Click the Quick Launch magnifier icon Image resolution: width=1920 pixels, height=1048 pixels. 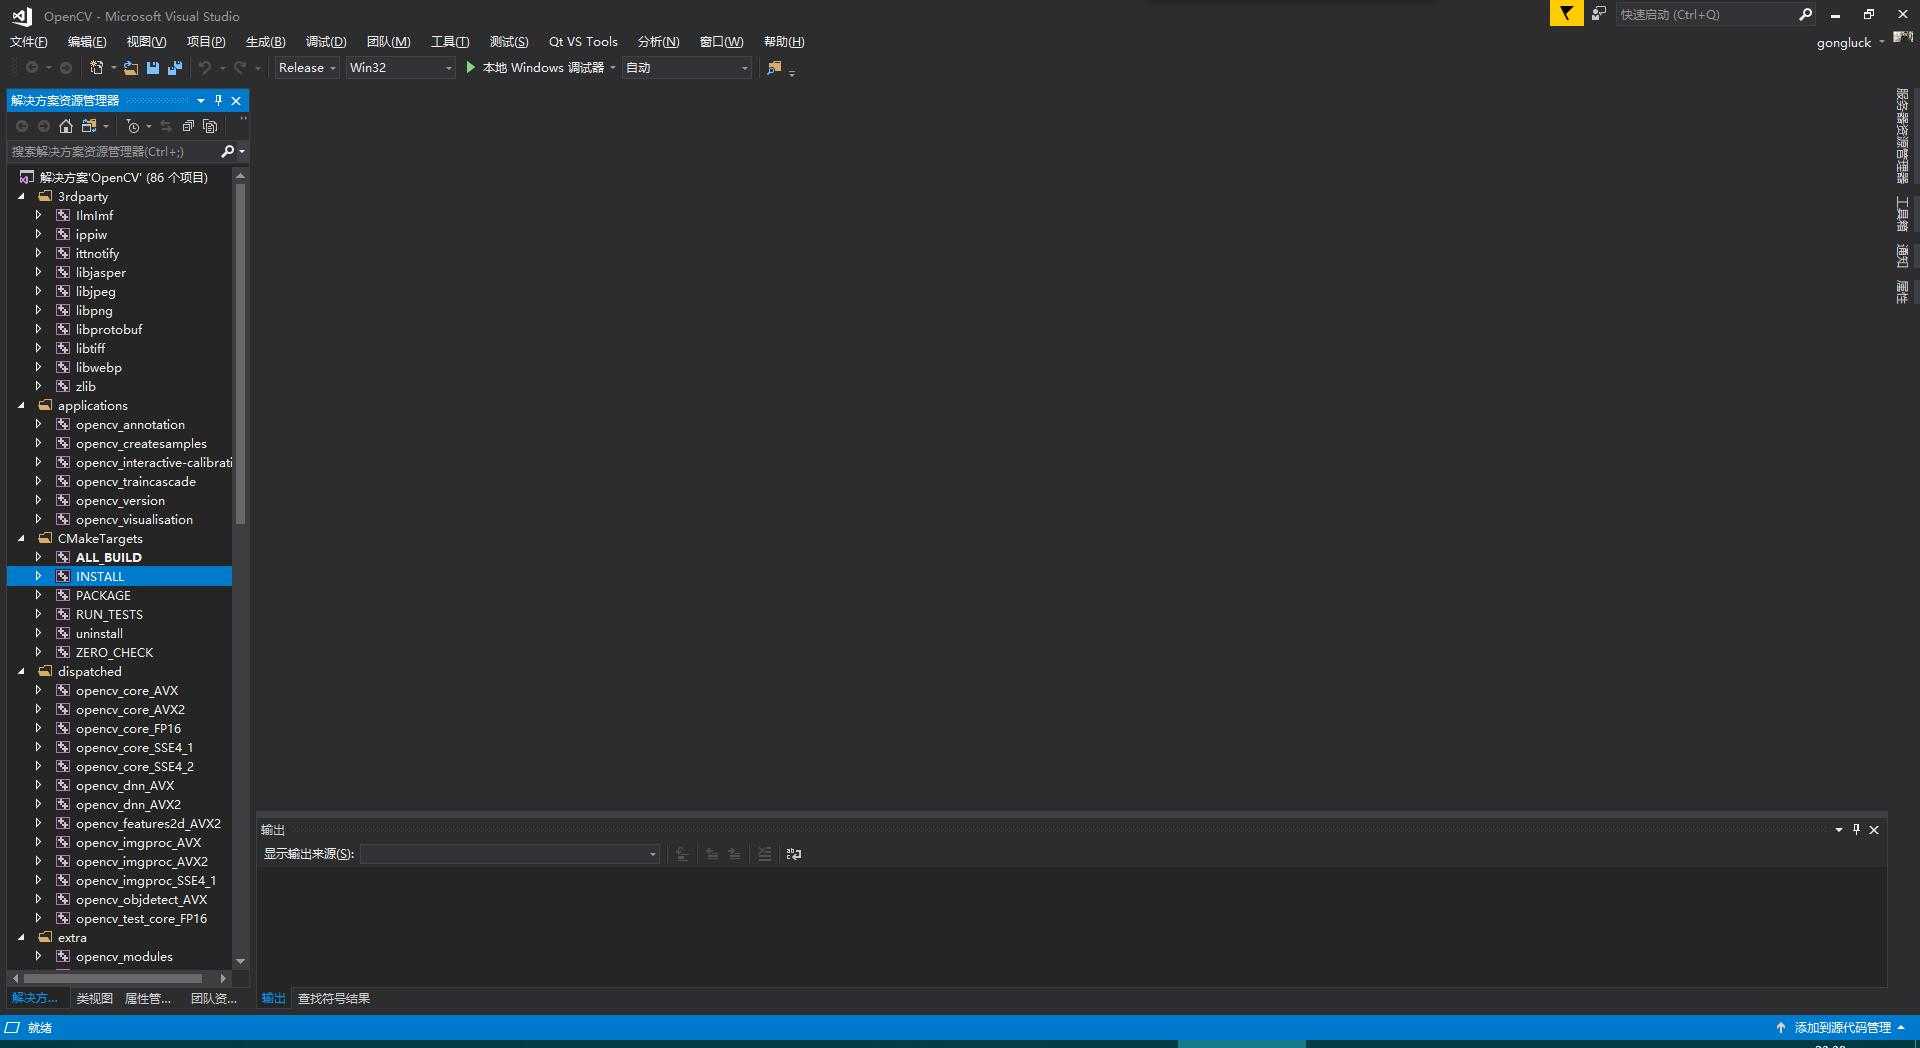[1805, 14]
